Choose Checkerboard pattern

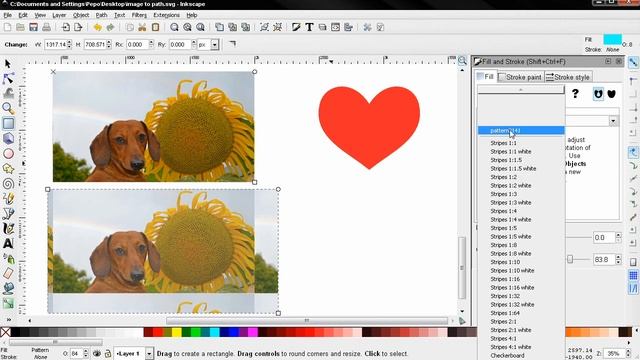pos(507,356)
